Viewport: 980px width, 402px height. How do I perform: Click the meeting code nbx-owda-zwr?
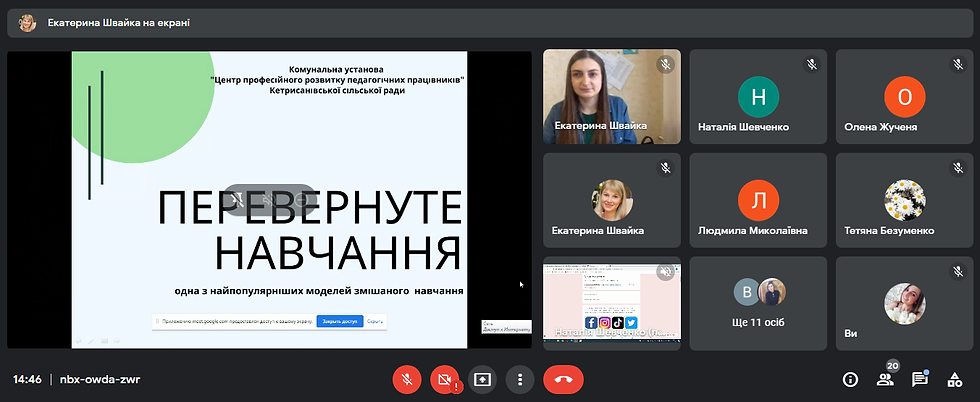click(x=100, y=379)
